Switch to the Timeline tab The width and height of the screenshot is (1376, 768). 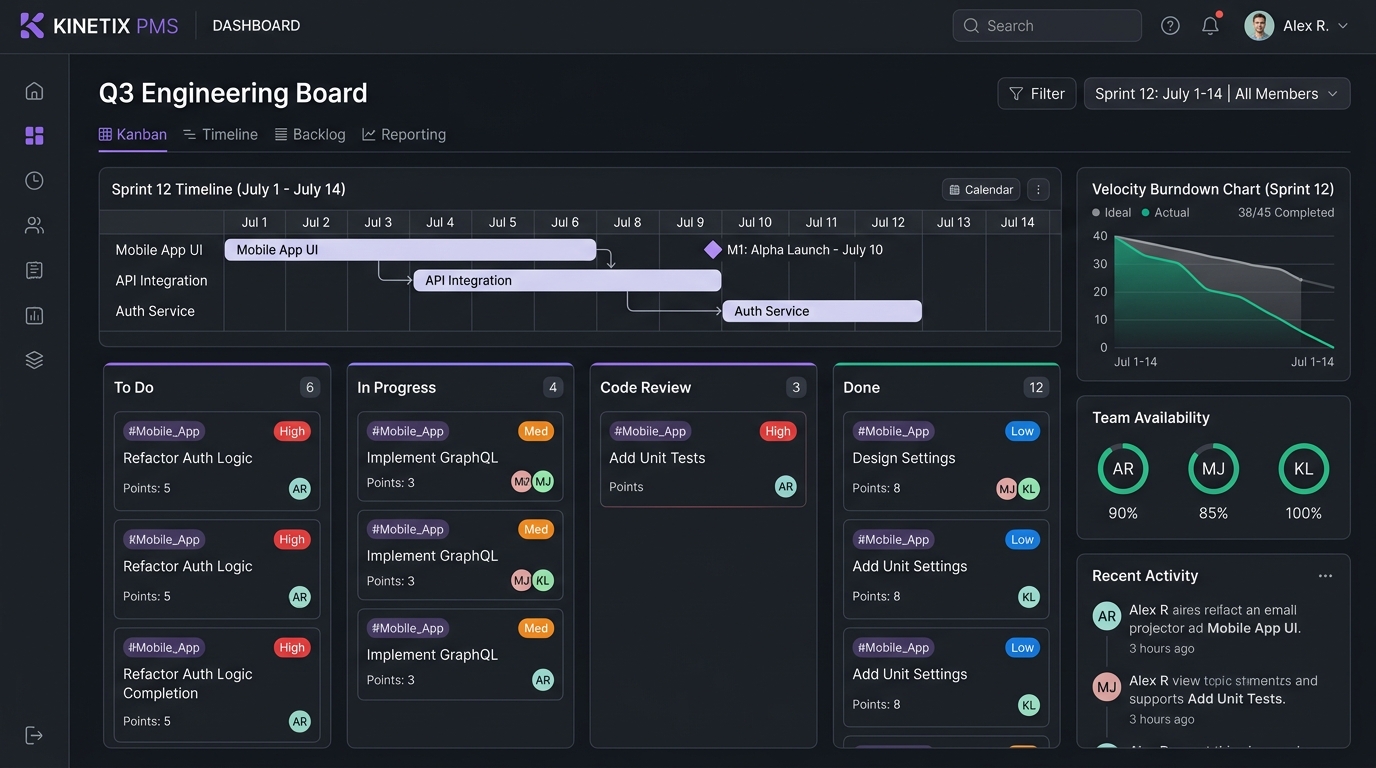point(221,135)
